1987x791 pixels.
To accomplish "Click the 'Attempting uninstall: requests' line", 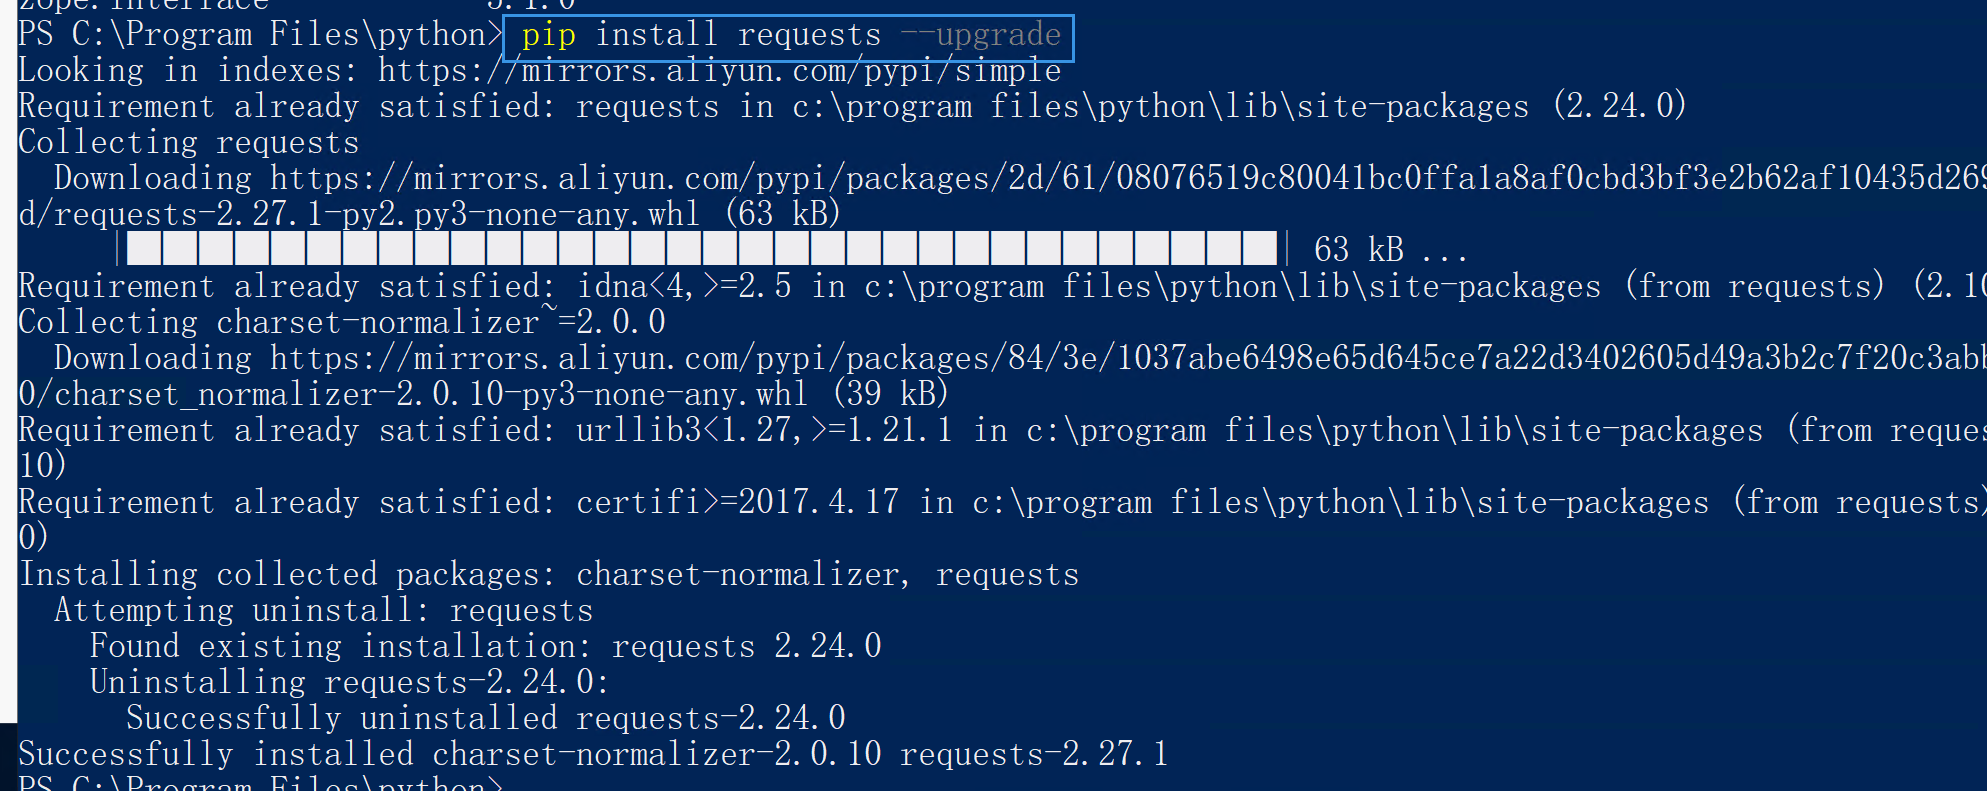I will point(324,610).
